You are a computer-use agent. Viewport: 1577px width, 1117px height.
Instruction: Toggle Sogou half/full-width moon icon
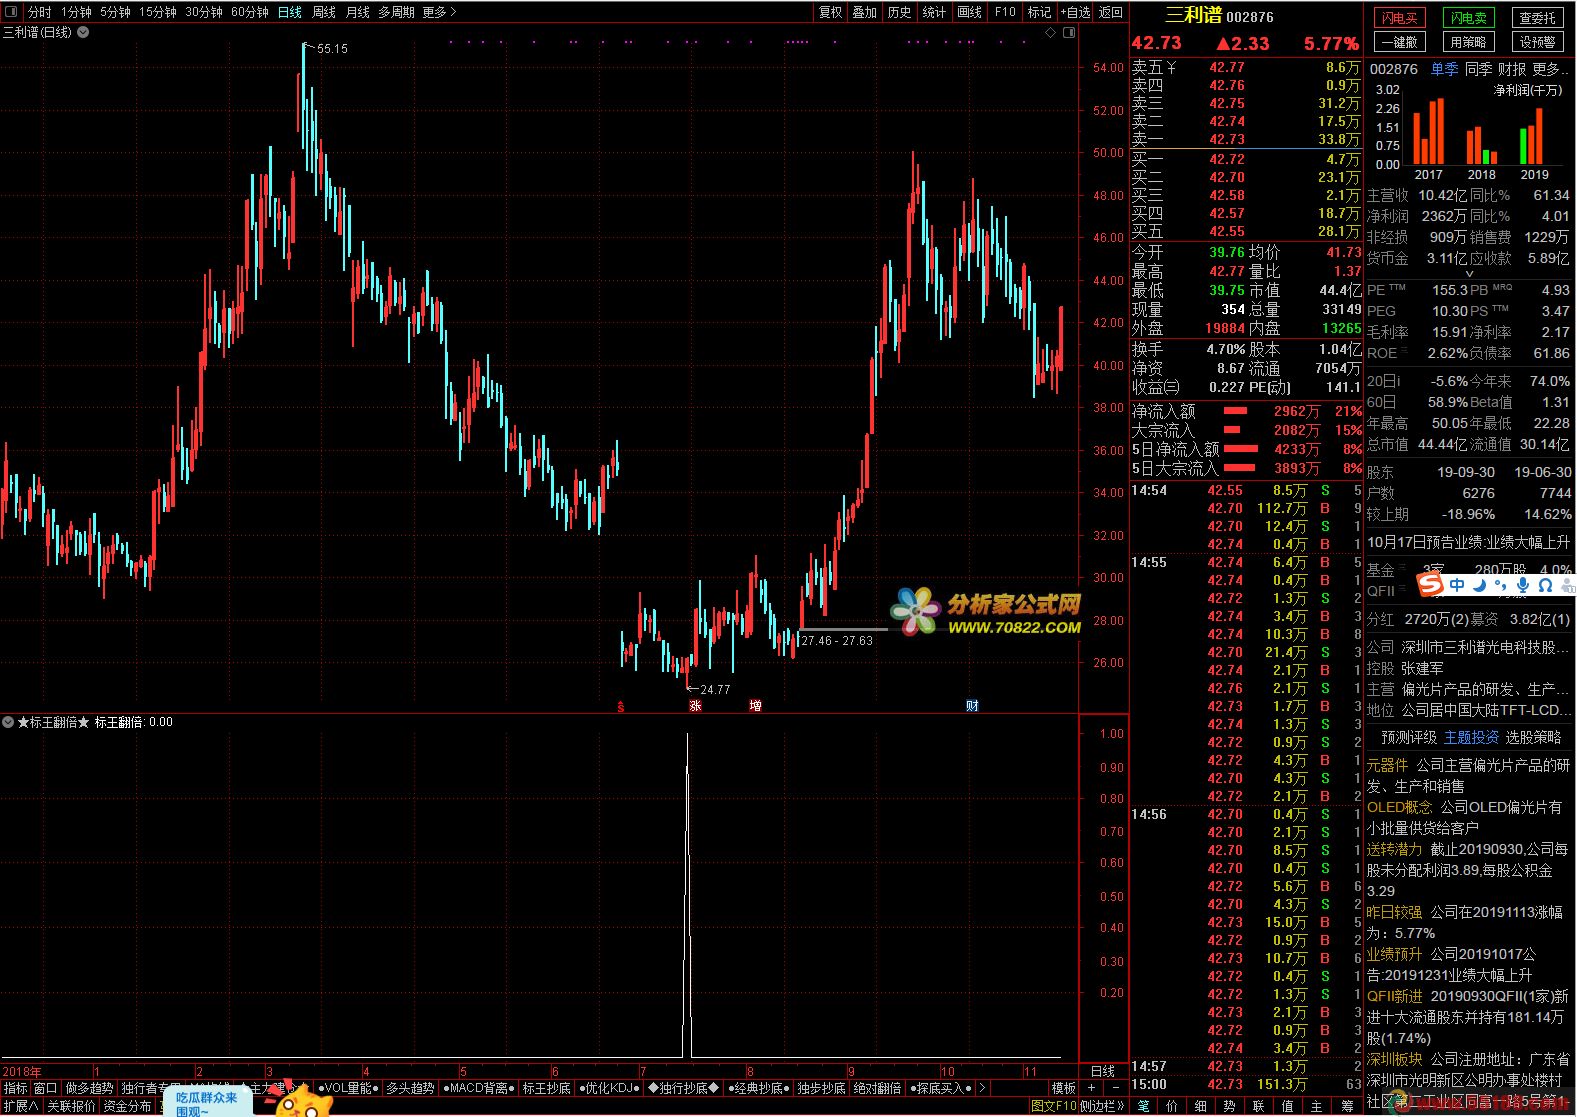[x=1479, y=585]
